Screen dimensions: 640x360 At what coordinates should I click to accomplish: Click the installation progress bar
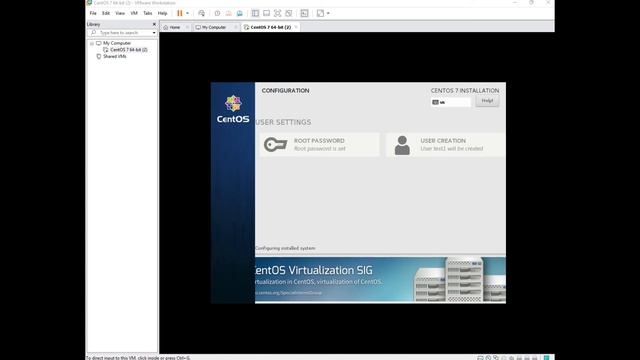click(x=380, y=255)
